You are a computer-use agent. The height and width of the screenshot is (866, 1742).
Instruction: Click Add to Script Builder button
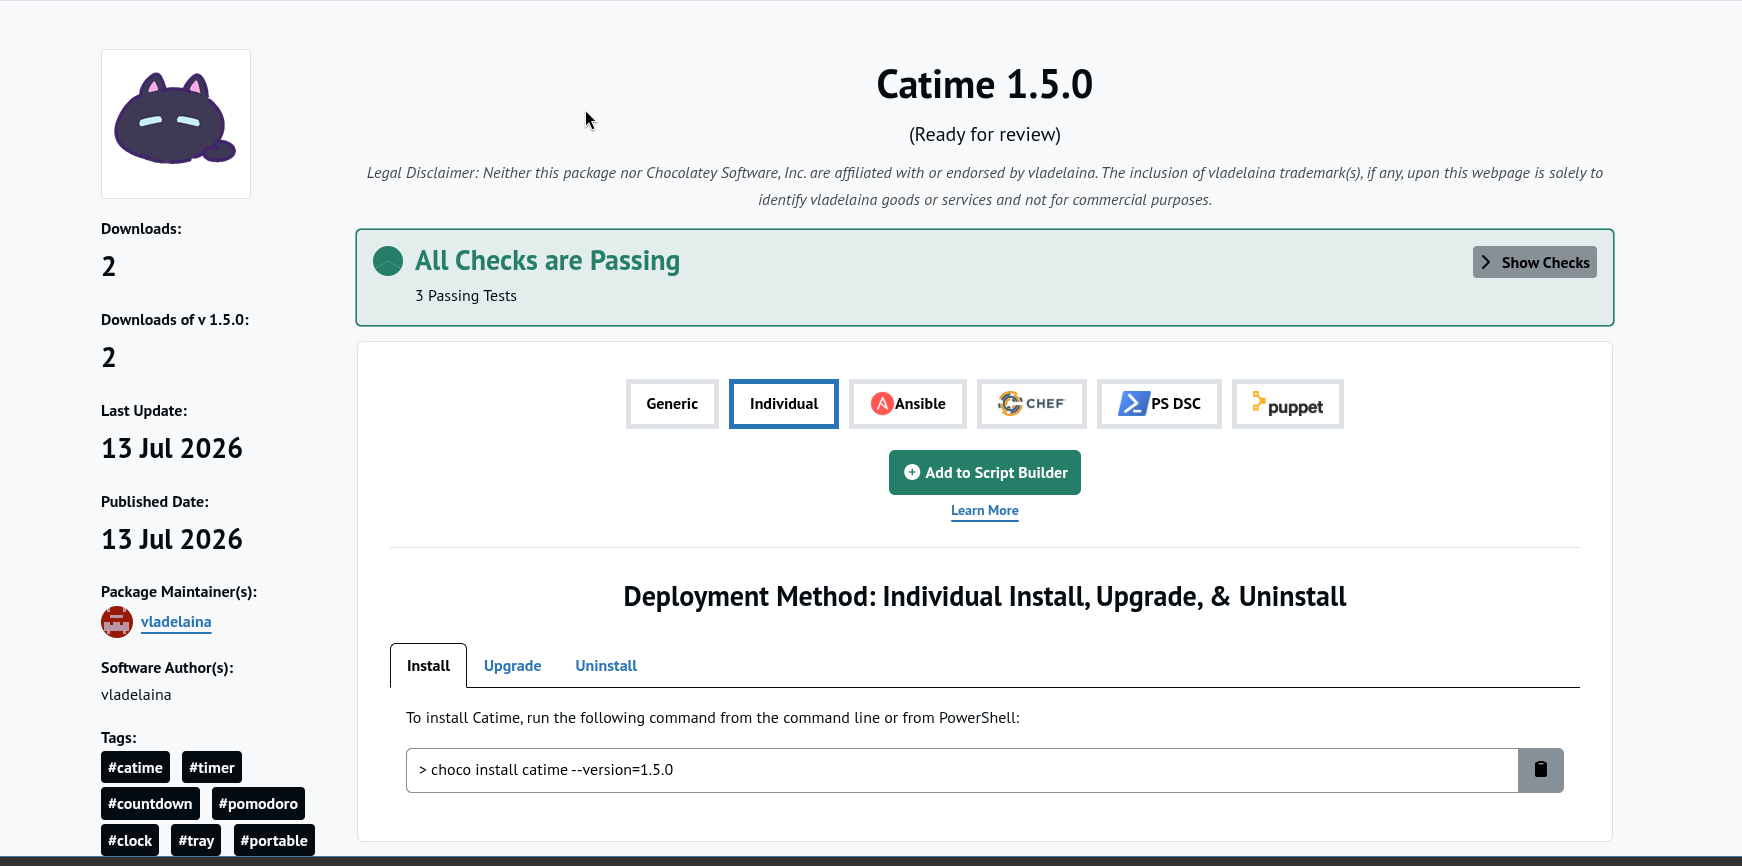coord(985,472)
